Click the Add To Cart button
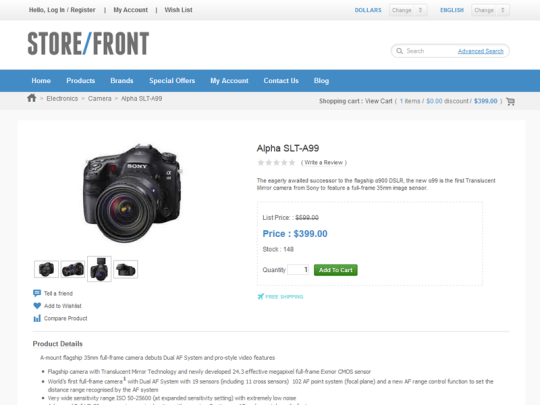The width and height of the screenshot is (540, 405). click(335, 270)
